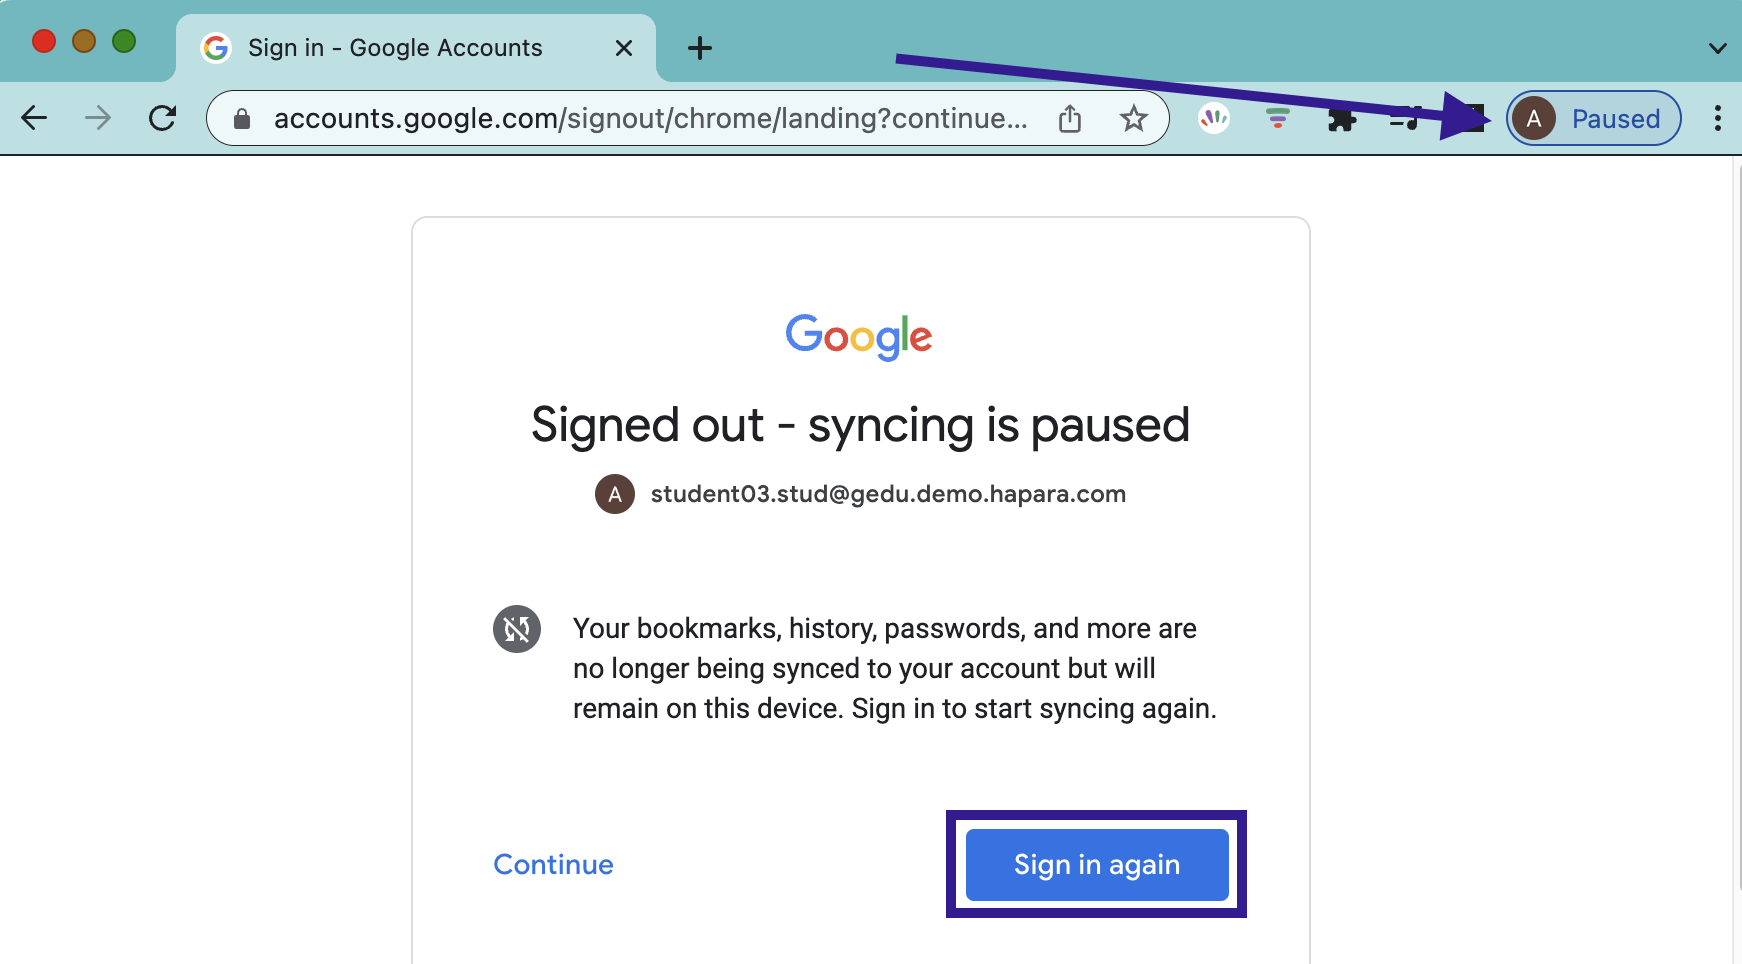
Task: Go back using the back arrow
Action: tap(35, 119)
